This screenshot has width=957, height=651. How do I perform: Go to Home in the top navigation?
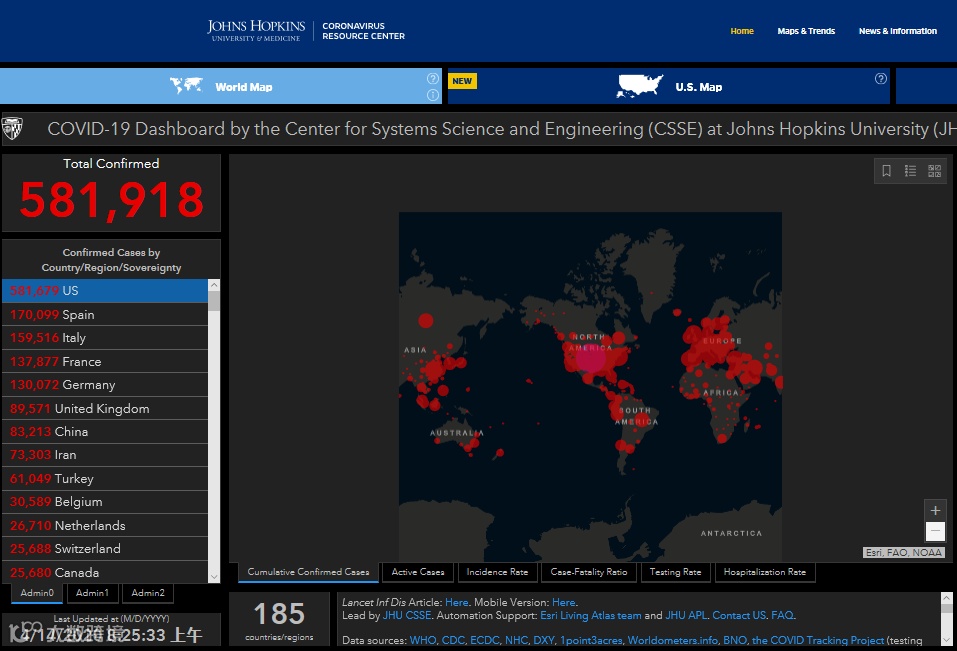coord(742,31)
